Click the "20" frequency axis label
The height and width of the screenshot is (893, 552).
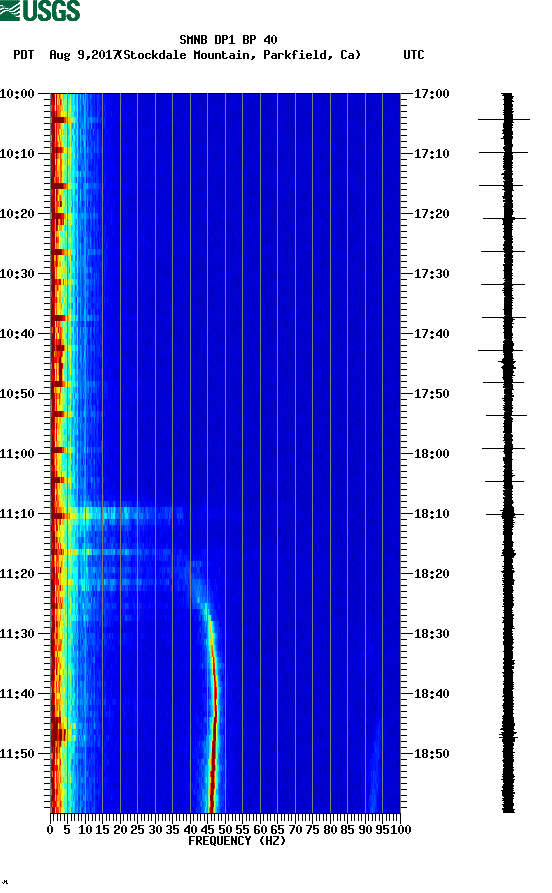[x=120, y=830]
